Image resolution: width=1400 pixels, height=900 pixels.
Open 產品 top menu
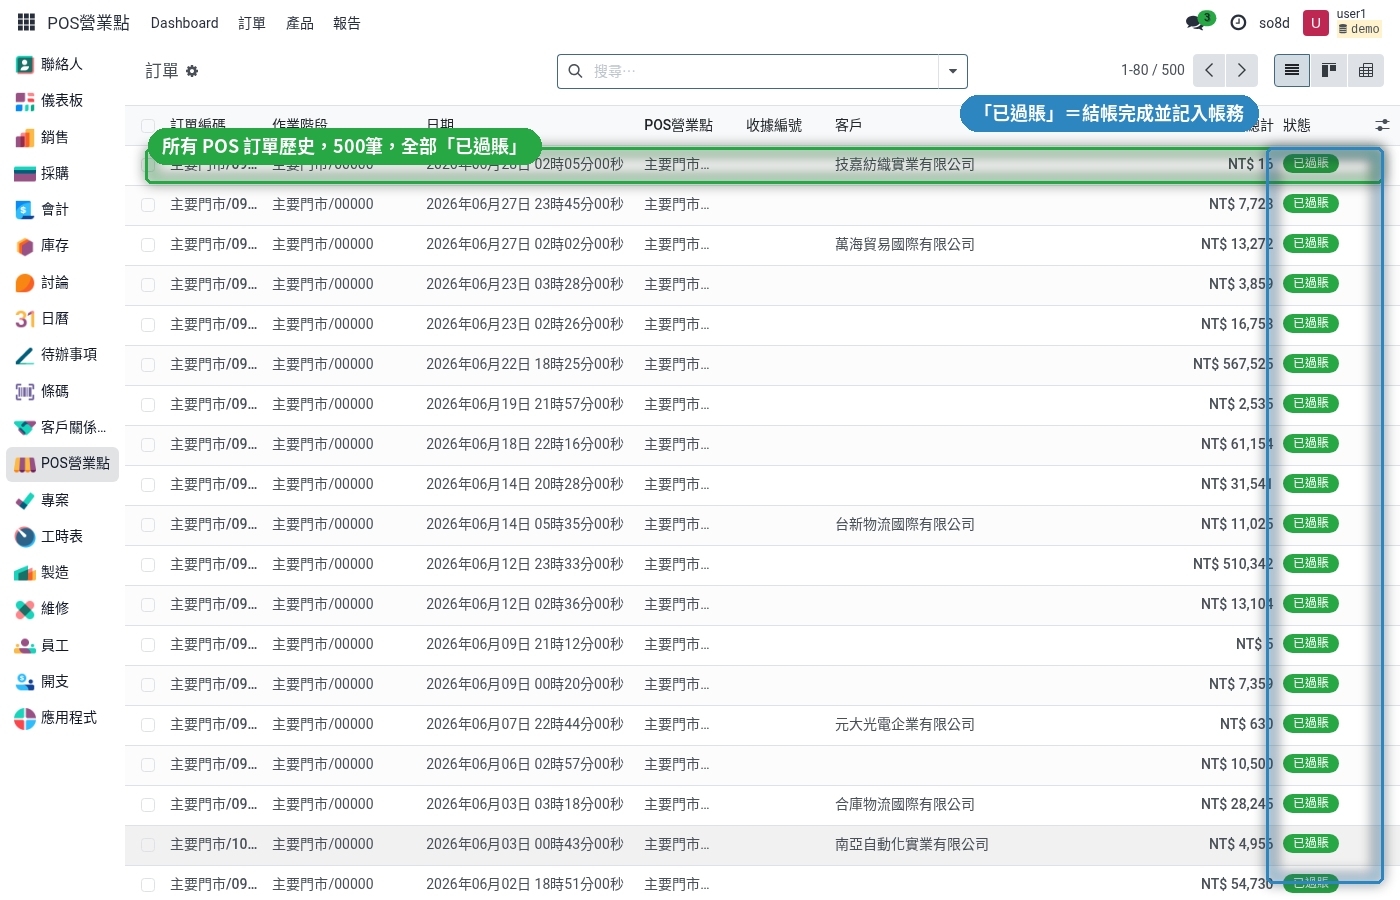click(300, 23)
